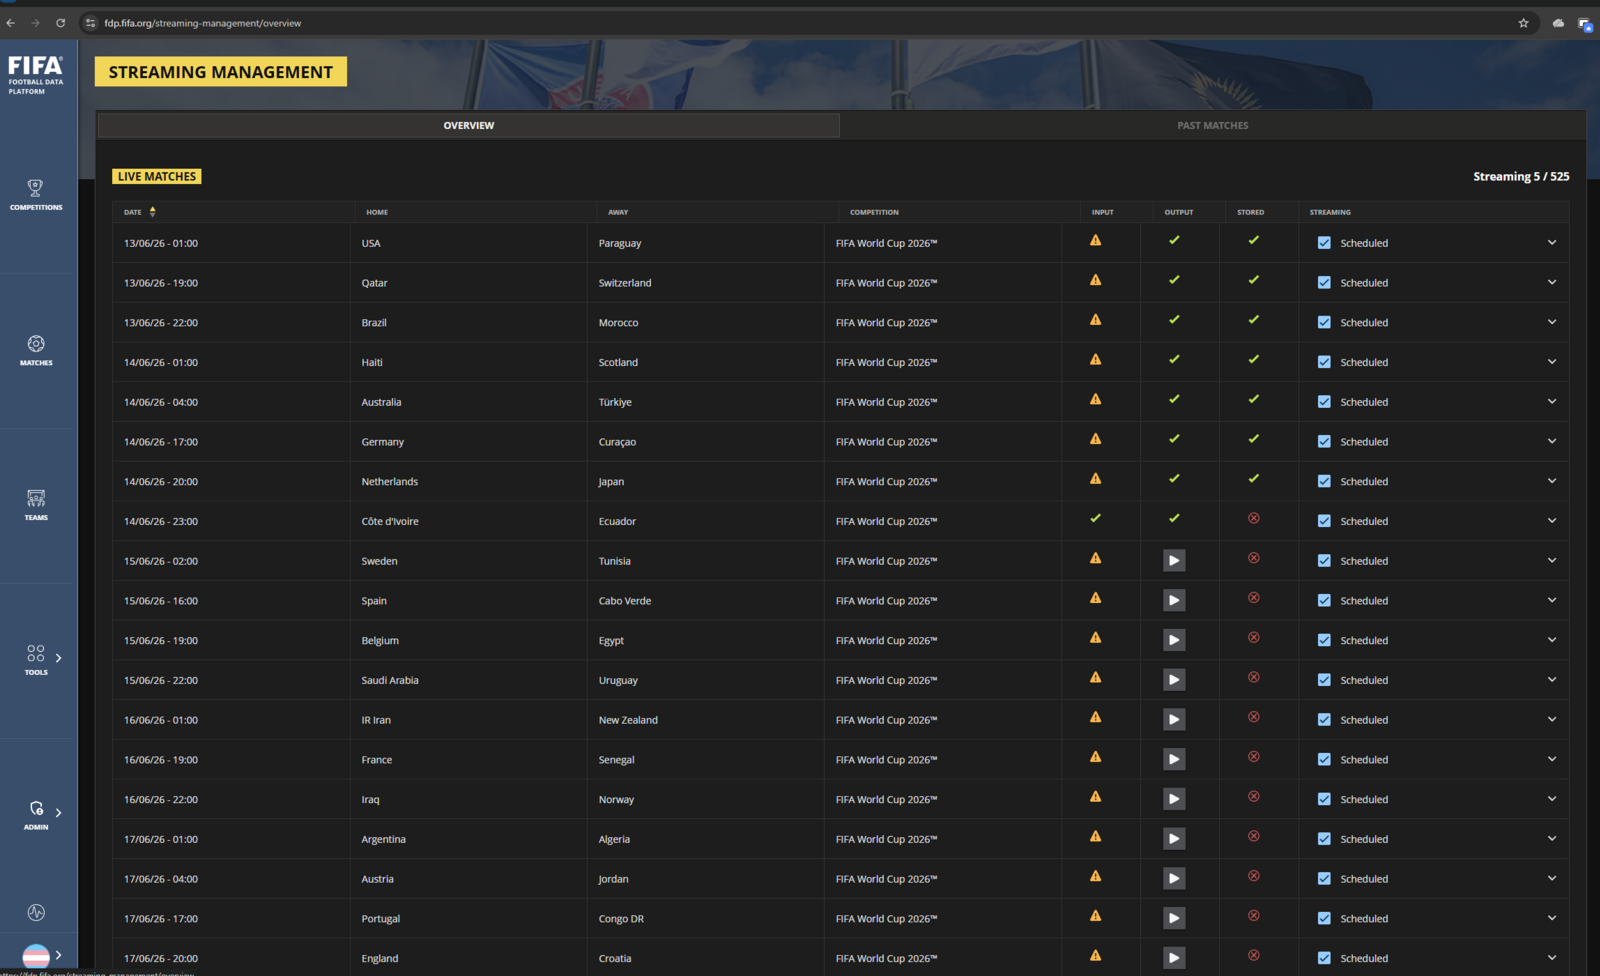Image resolution: width=1600 pixels, height=976 pixels.
Task: Switch to the Past Matches tab
Action: click(x=1212, y=125)
